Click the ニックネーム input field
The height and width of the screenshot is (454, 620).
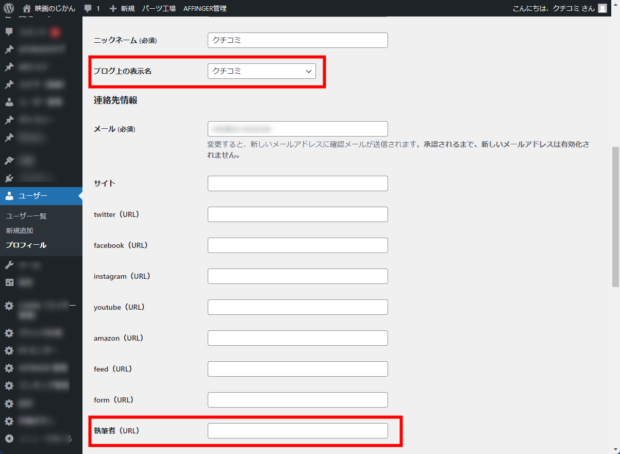297,40
